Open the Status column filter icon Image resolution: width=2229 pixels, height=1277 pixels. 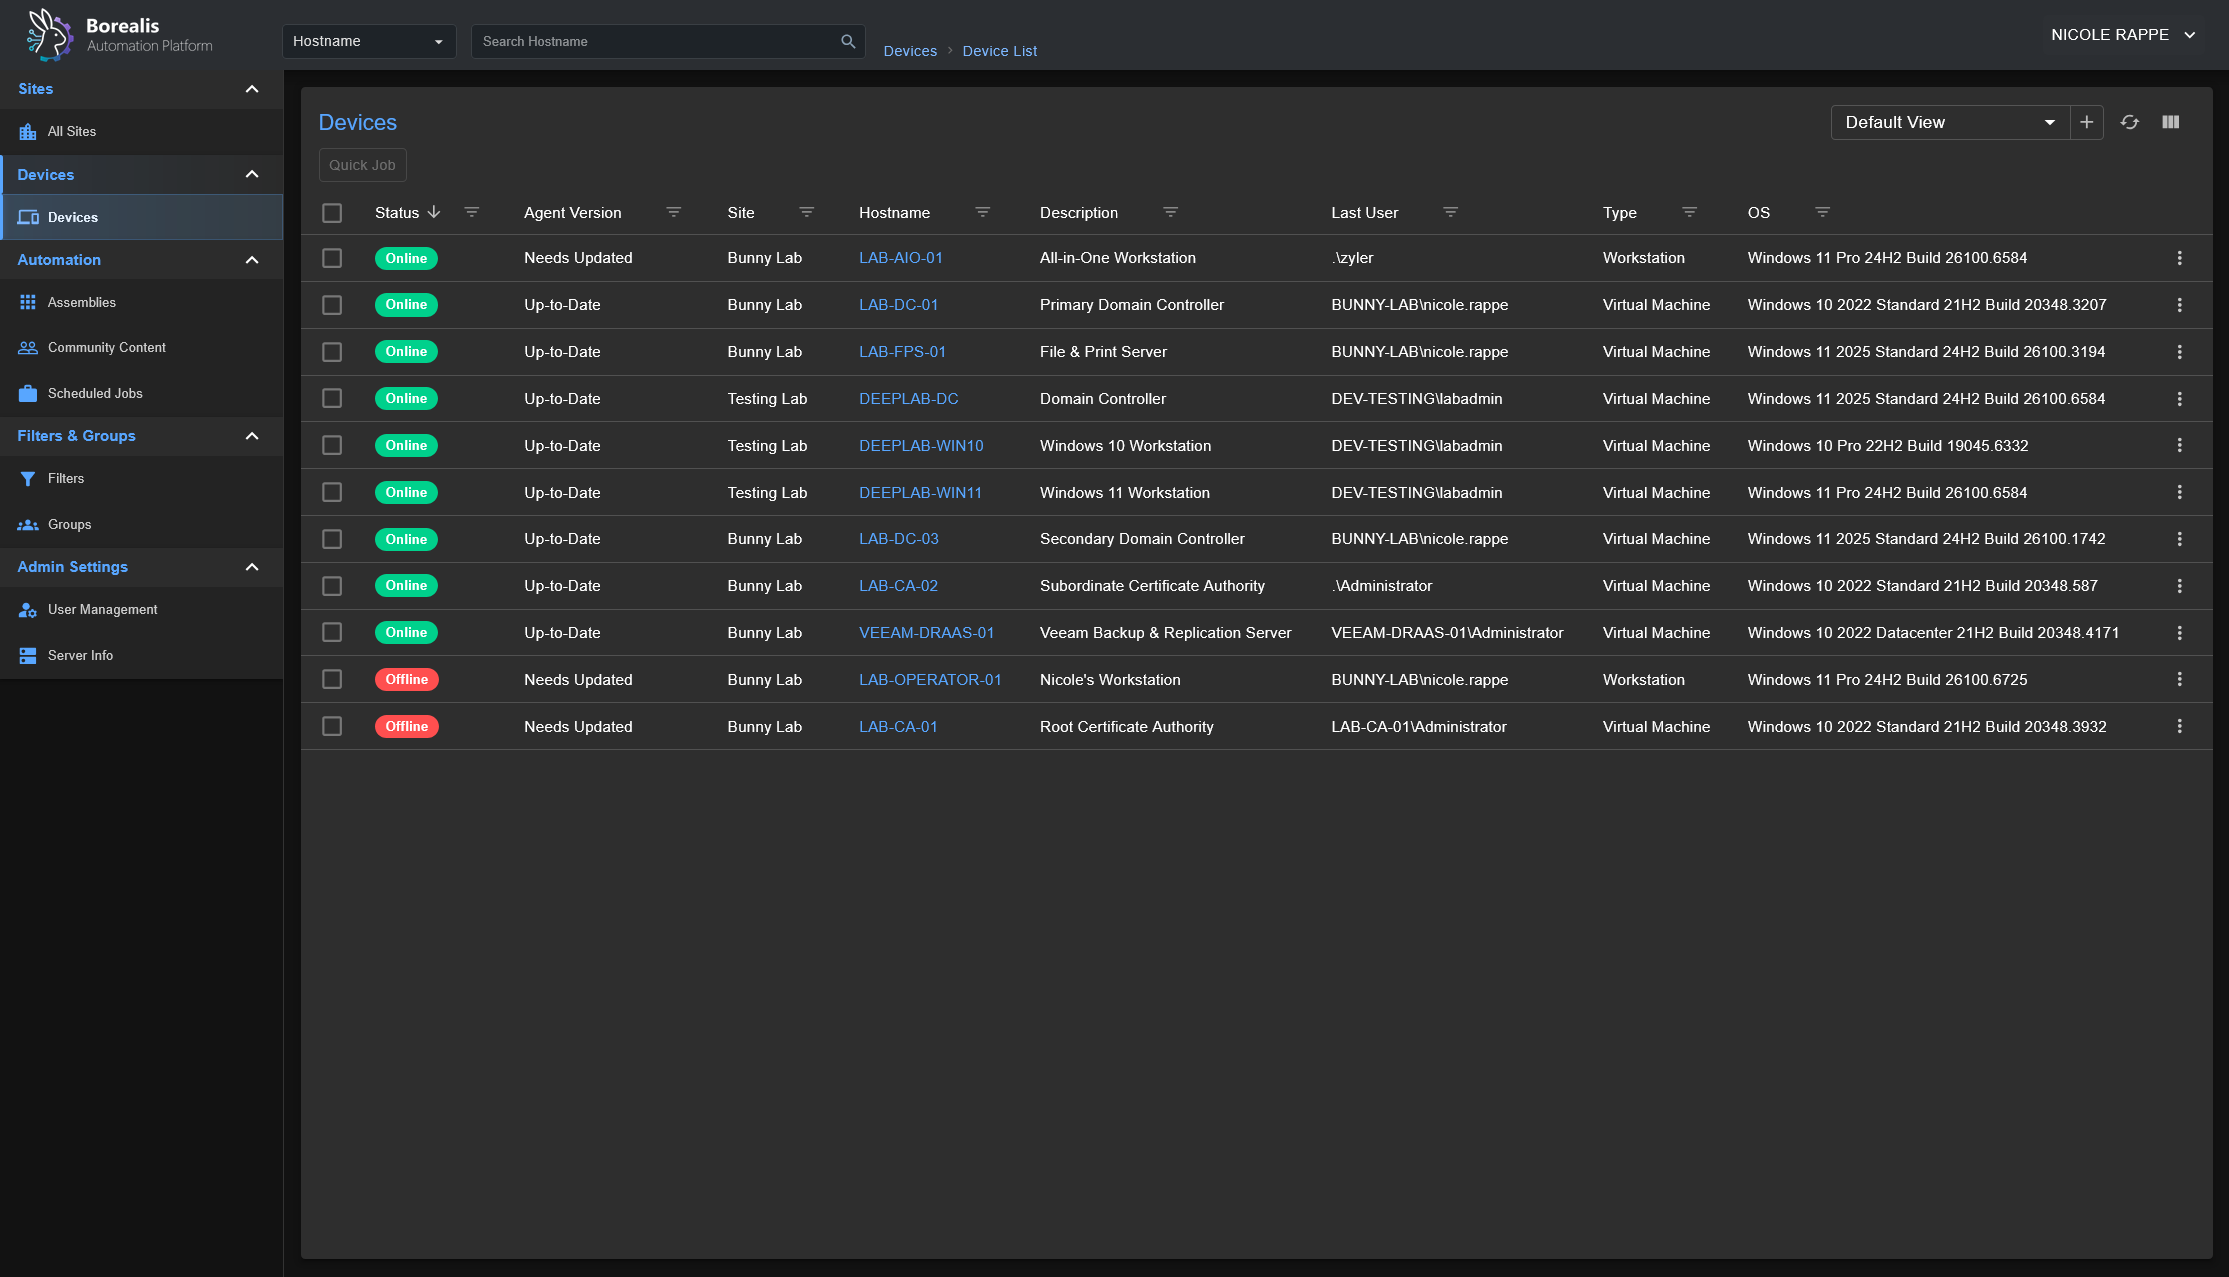(471, 212)
